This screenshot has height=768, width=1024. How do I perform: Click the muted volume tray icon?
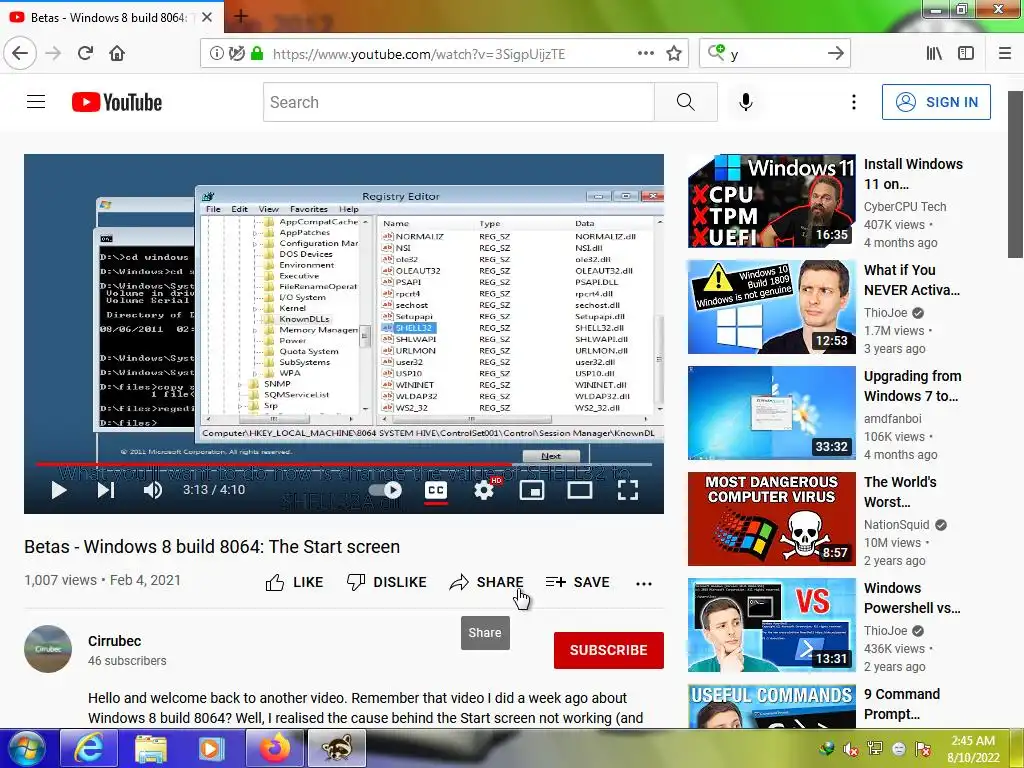(x=850, y=749)
